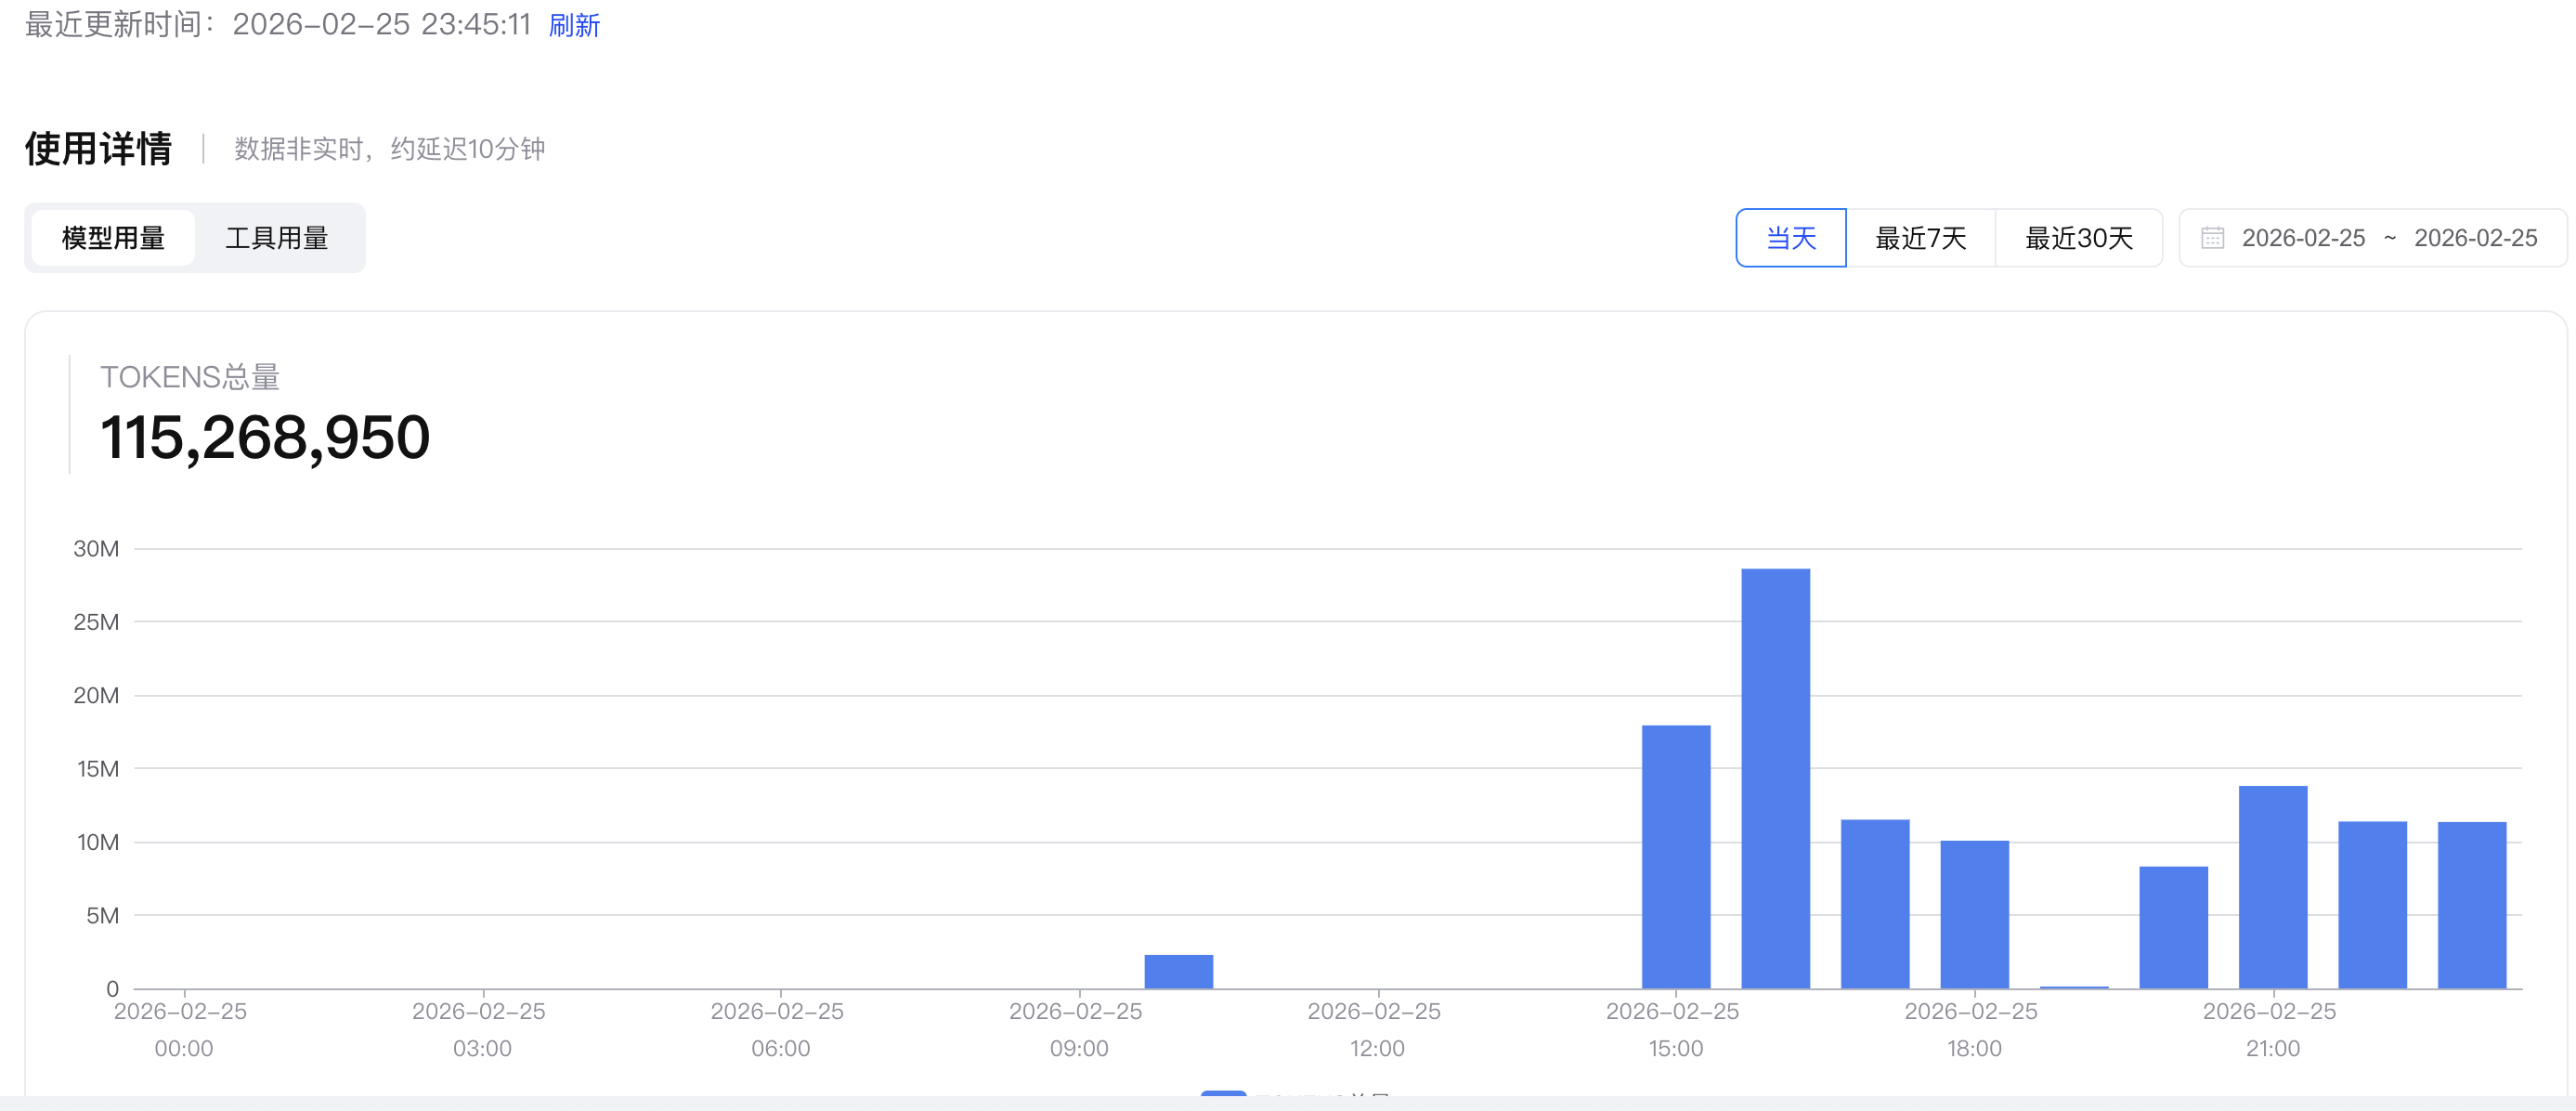Click the 刷新 refresh link

[574, 25]
